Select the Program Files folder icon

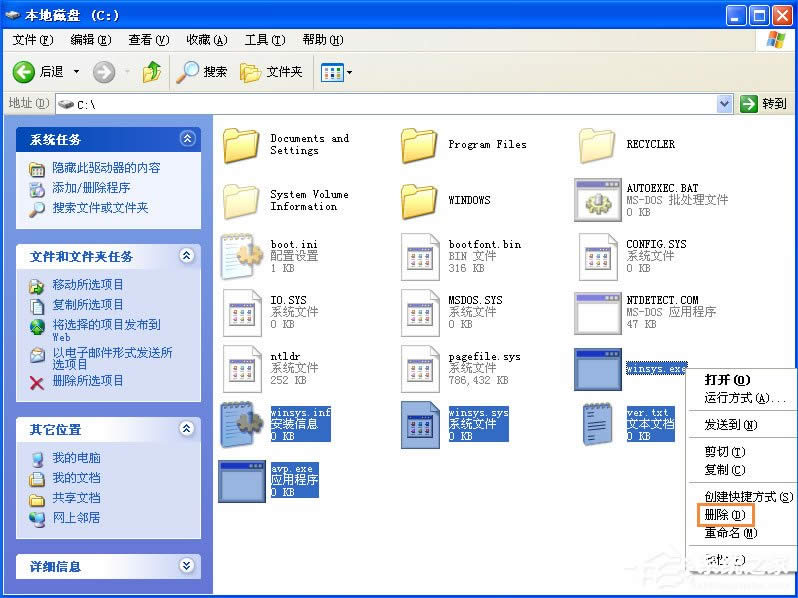(419, 145)
